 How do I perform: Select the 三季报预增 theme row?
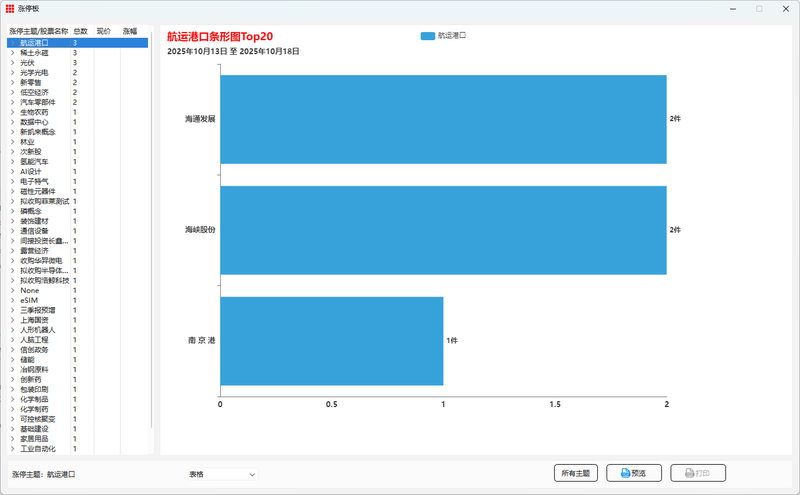[78, 310]
